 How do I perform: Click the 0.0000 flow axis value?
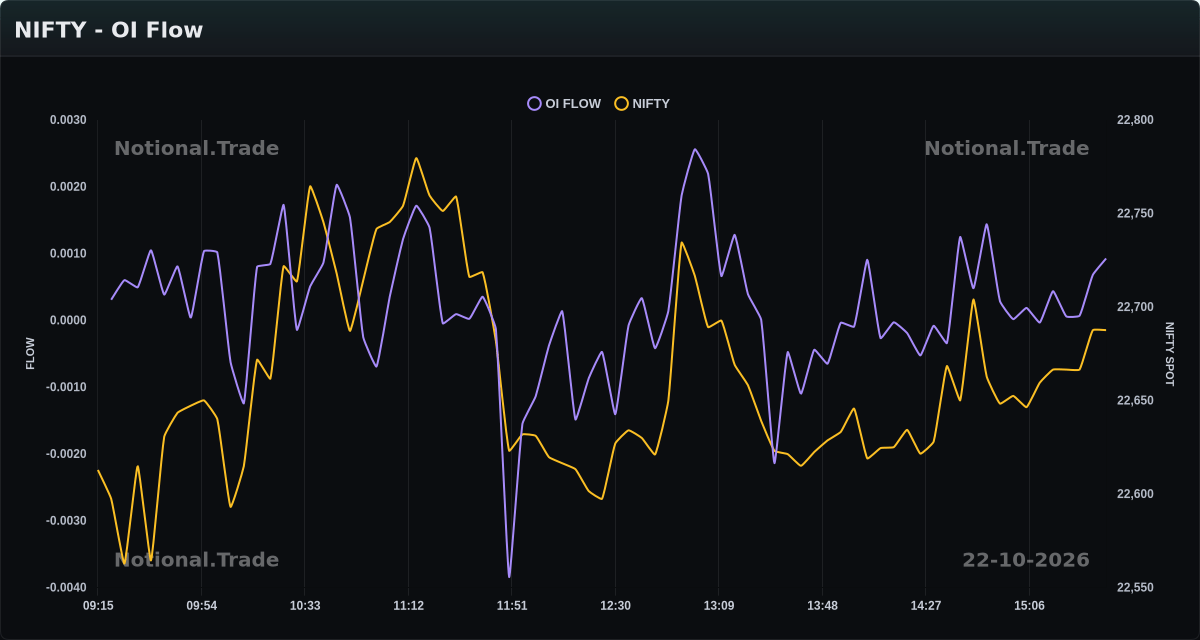[68, 320]
